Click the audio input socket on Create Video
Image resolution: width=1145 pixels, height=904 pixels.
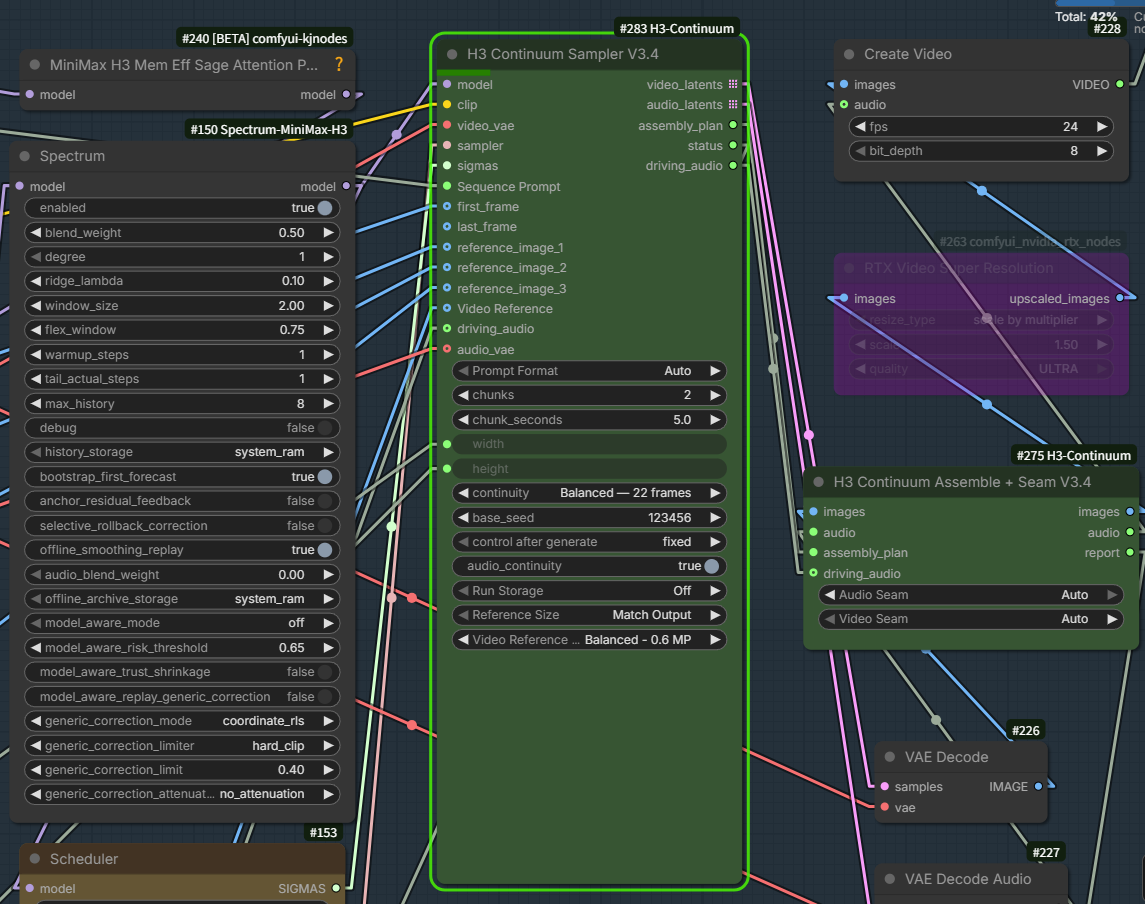pyautogui.click(x=844, y=105)
